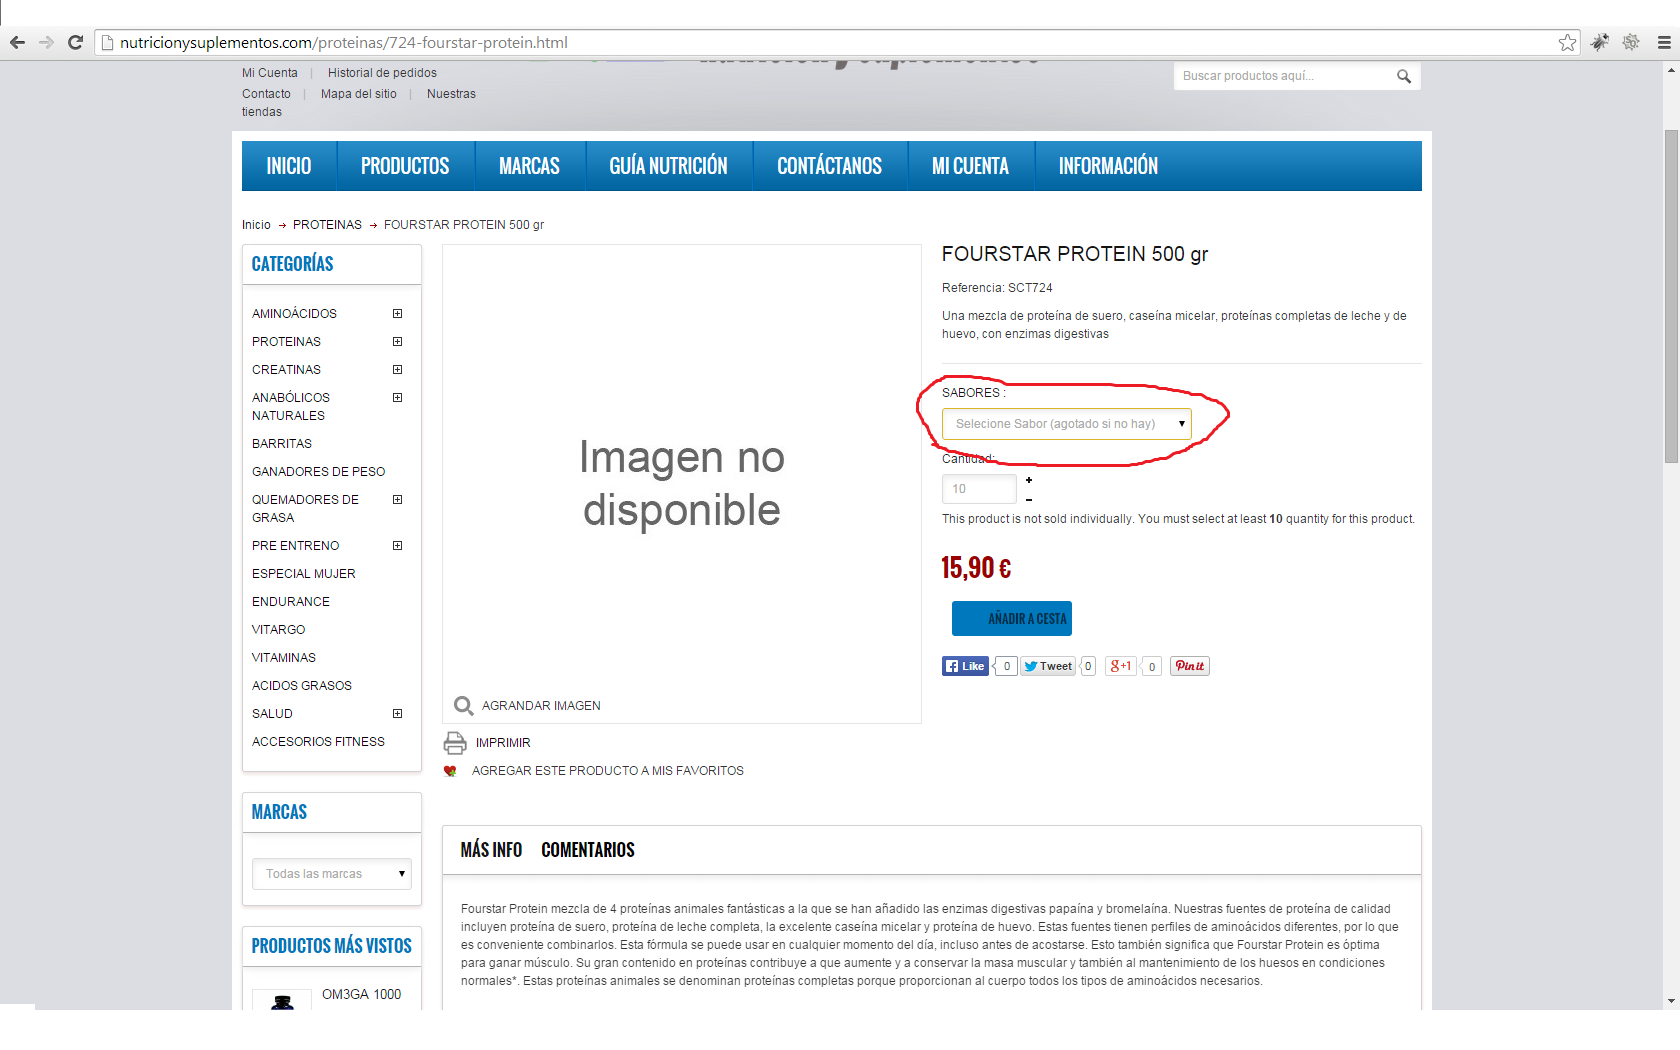The width and height of the screenshot is (1680, 1050).
Task: Open ENDURANCE category
Action: pyautogui.click(x=291, y=602)
